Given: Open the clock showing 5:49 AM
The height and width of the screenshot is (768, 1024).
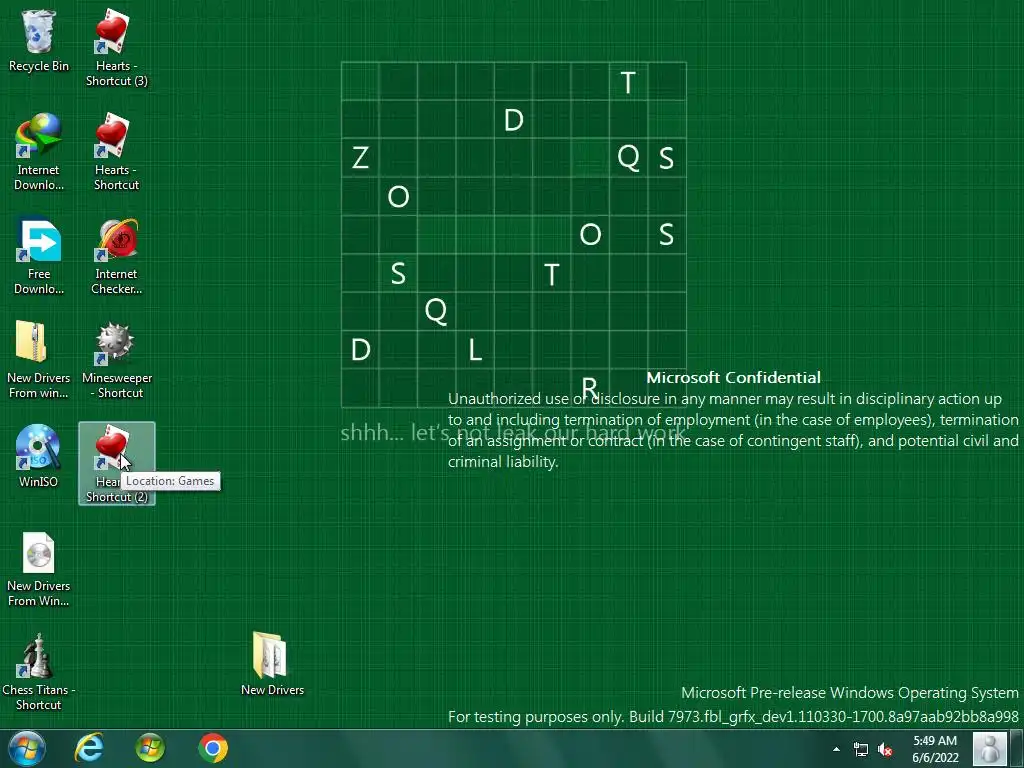Looking at the screenshot, I should [935, 749].
